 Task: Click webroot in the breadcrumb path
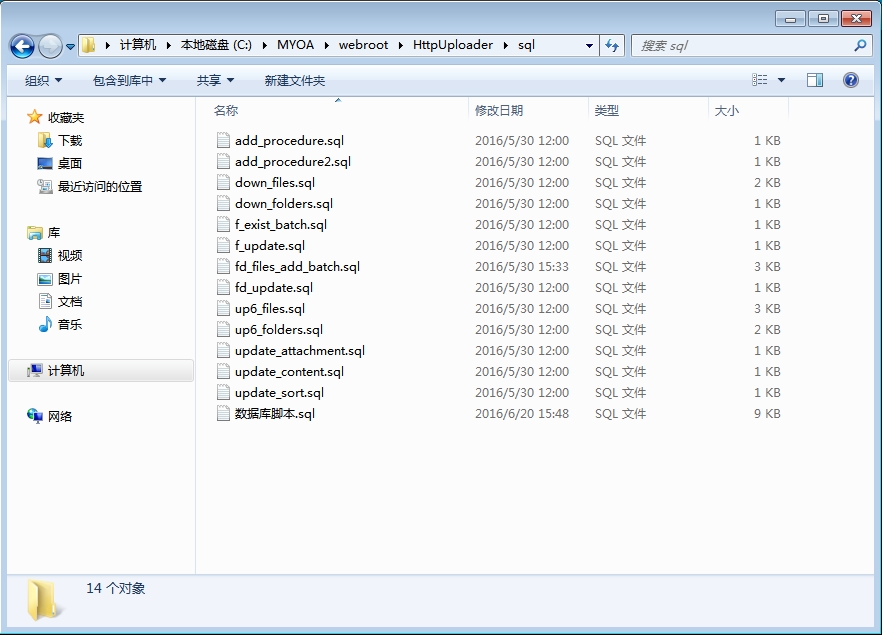[363, 45]
